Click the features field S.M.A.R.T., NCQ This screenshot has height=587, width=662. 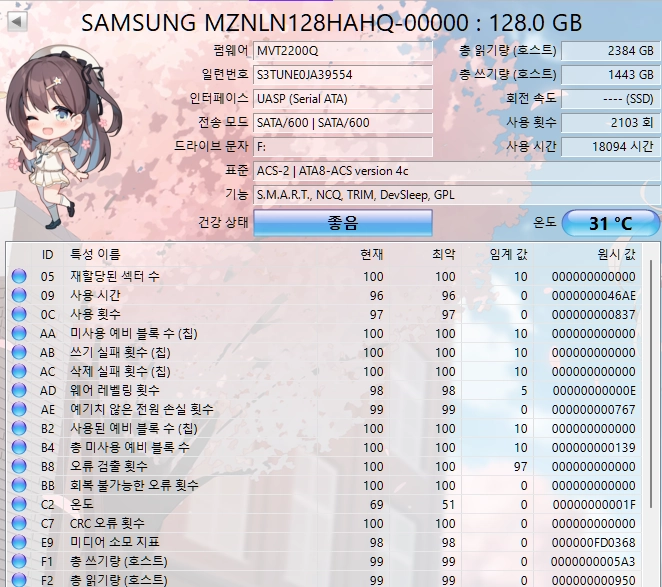[x=457, y=195]
